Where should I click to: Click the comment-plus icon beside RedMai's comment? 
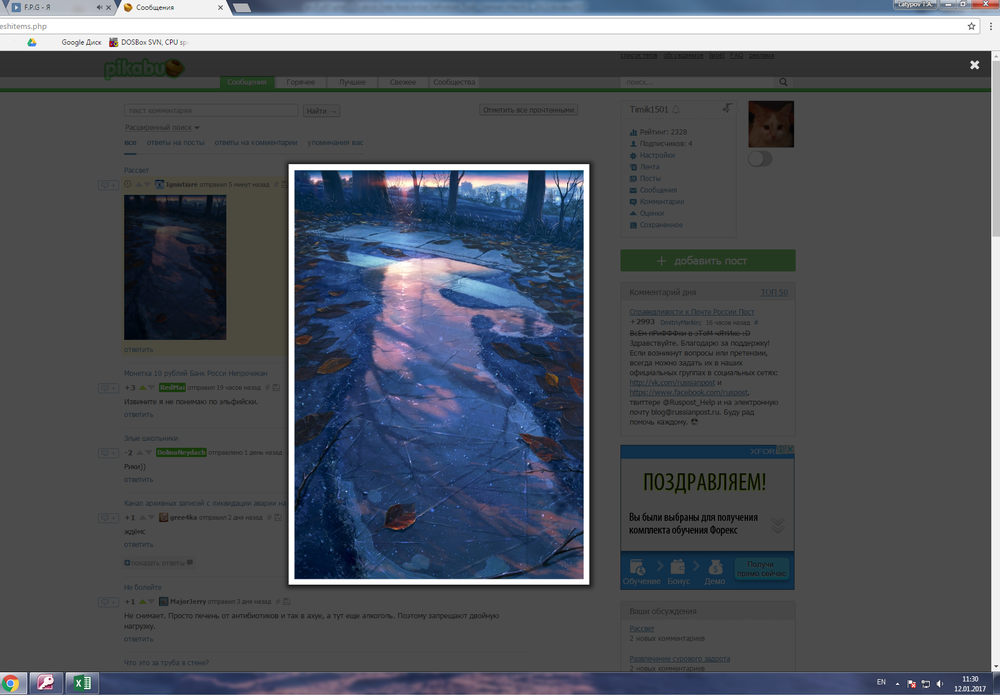(x=108, y=388)
